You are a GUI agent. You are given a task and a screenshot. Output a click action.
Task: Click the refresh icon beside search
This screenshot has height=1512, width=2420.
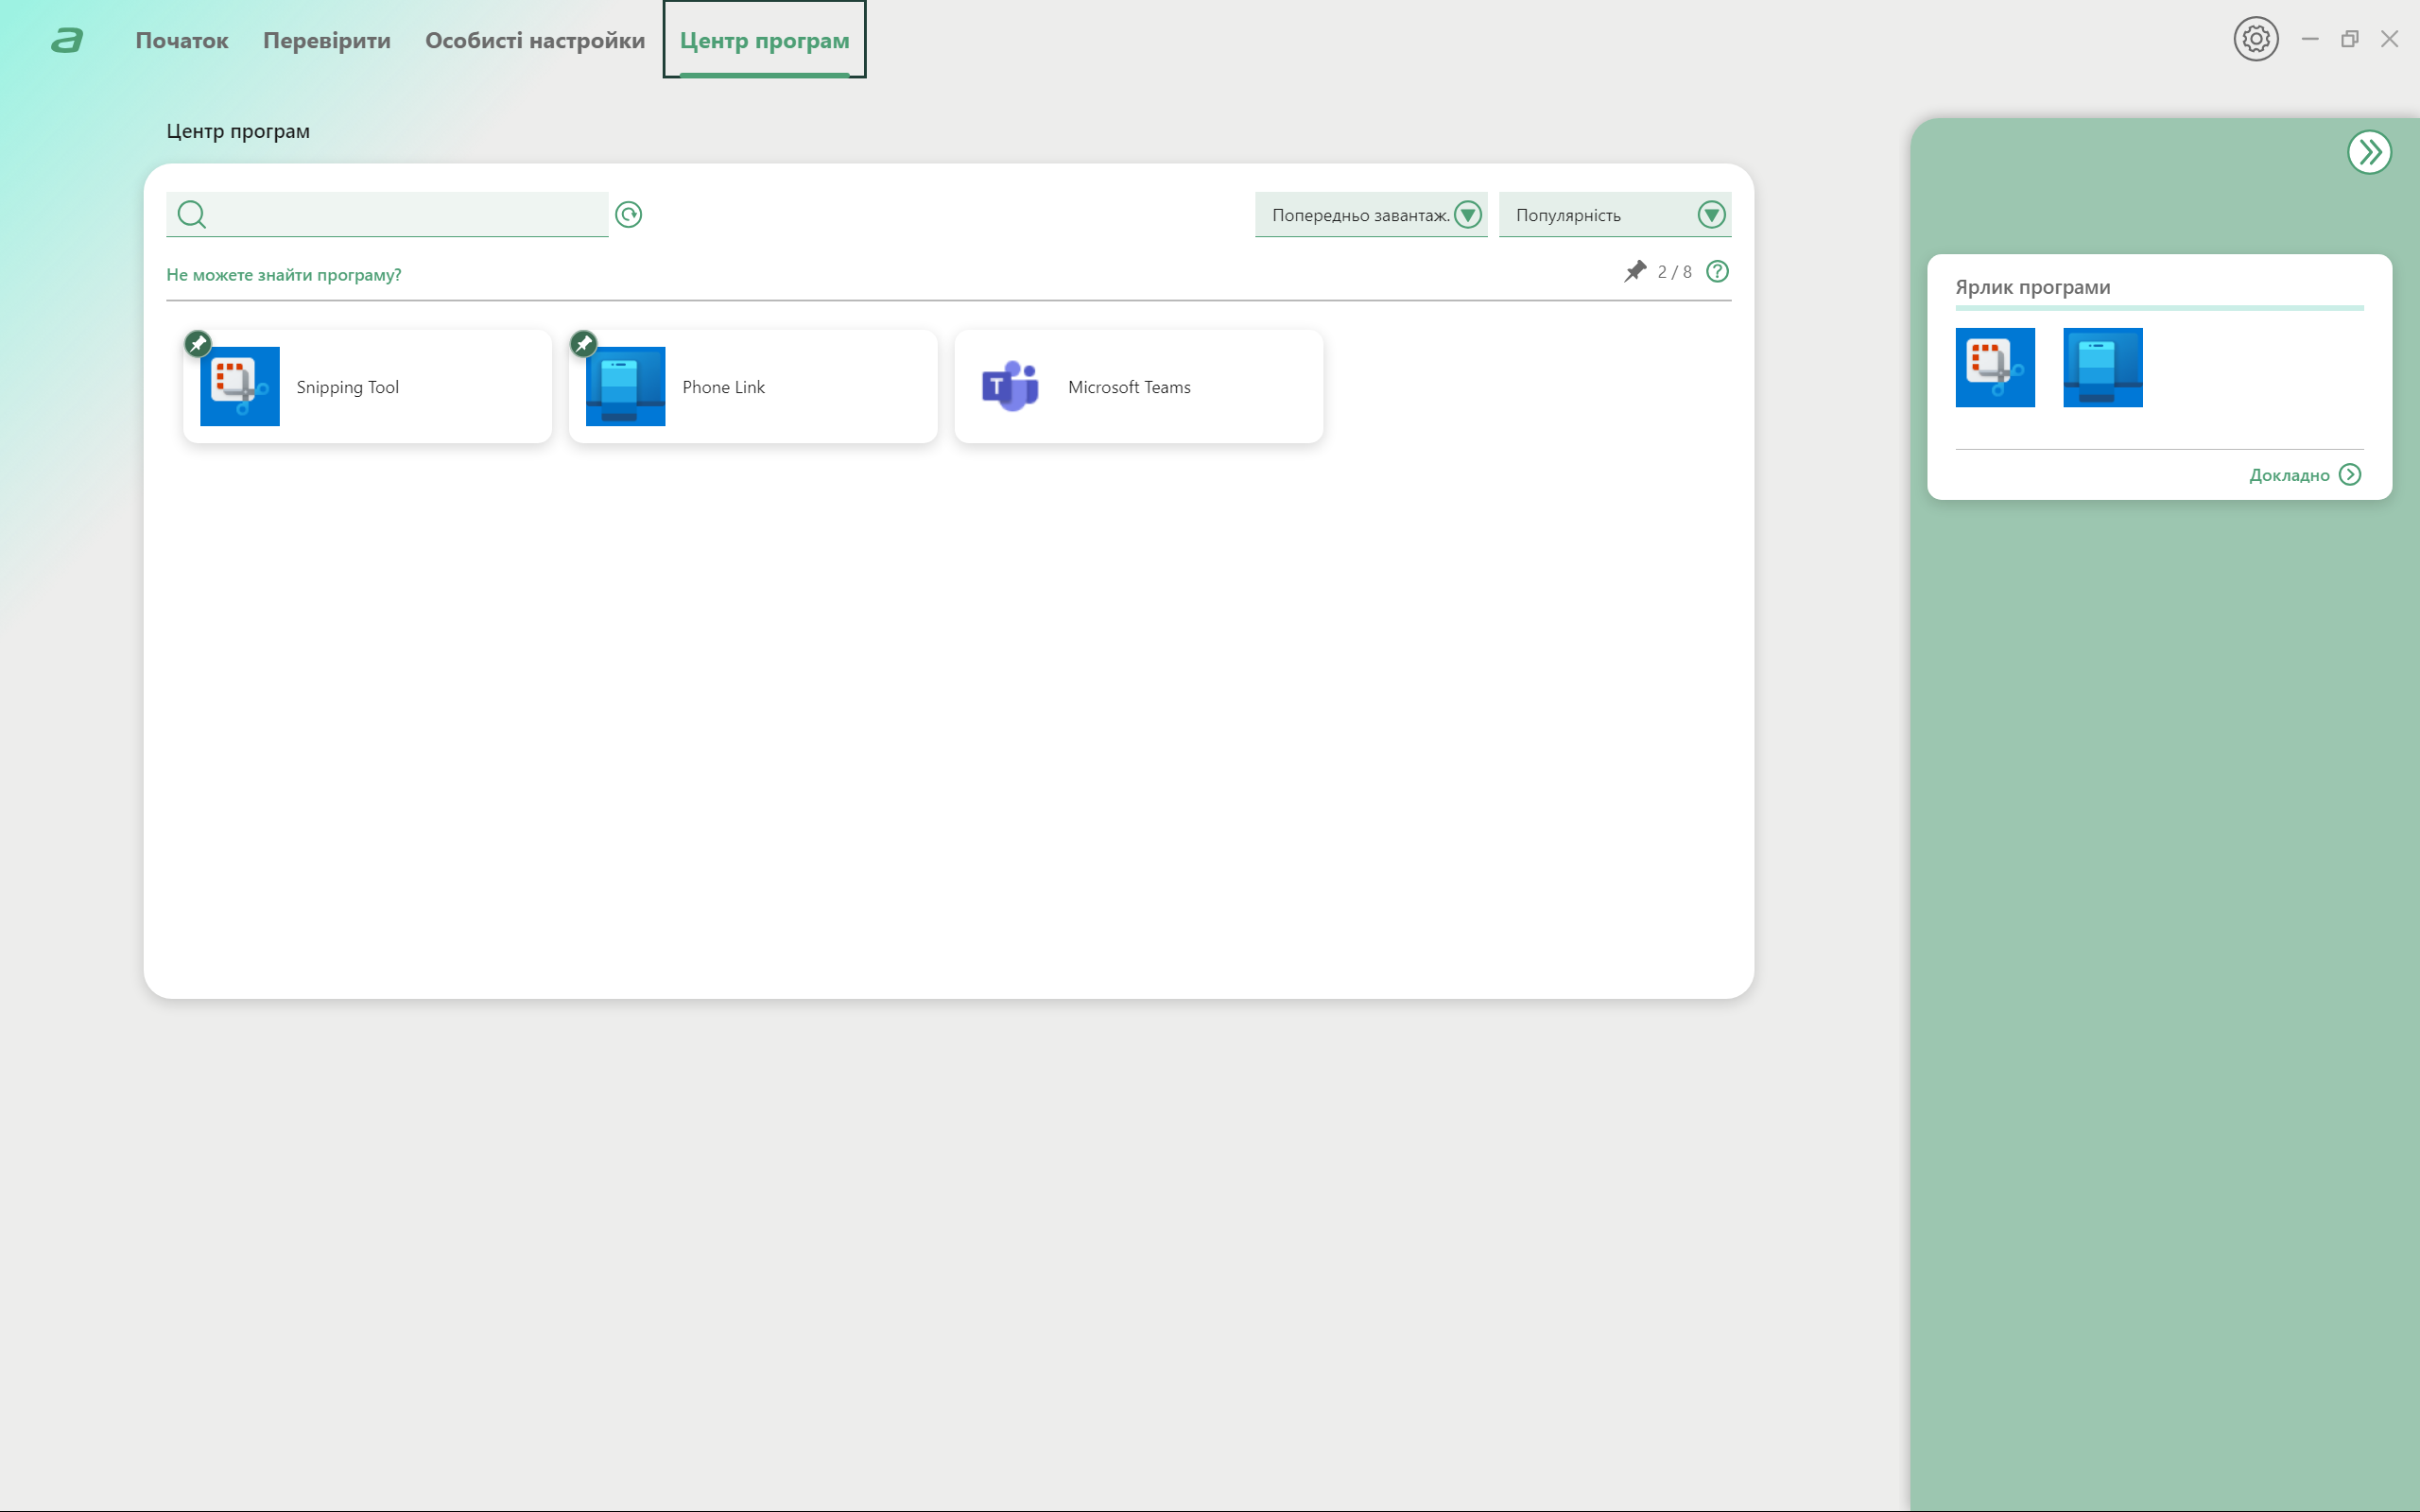(628, 214)
